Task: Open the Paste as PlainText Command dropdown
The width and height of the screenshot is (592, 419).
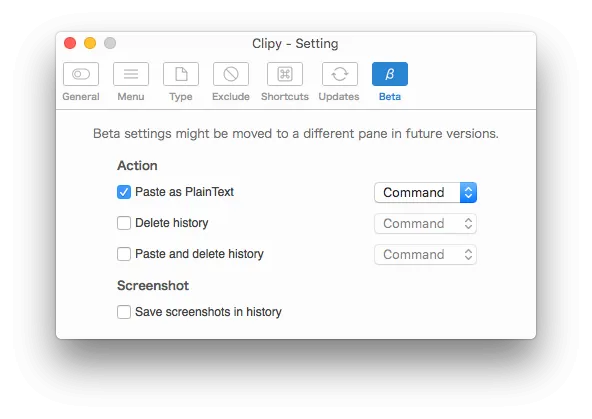Action: click(x=426, y=193)
